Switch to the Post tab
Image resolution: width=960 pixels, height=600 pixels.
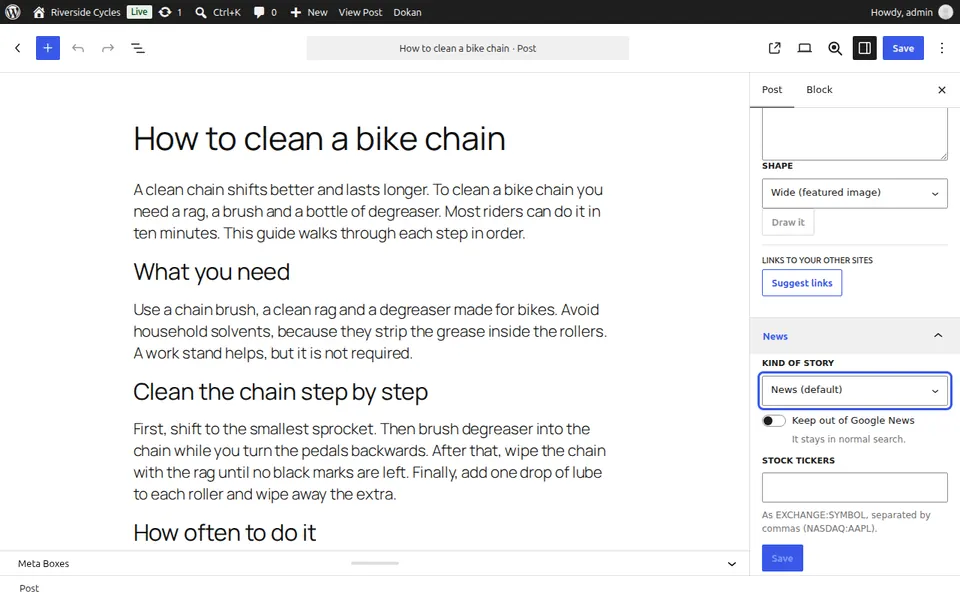[772, 89]
